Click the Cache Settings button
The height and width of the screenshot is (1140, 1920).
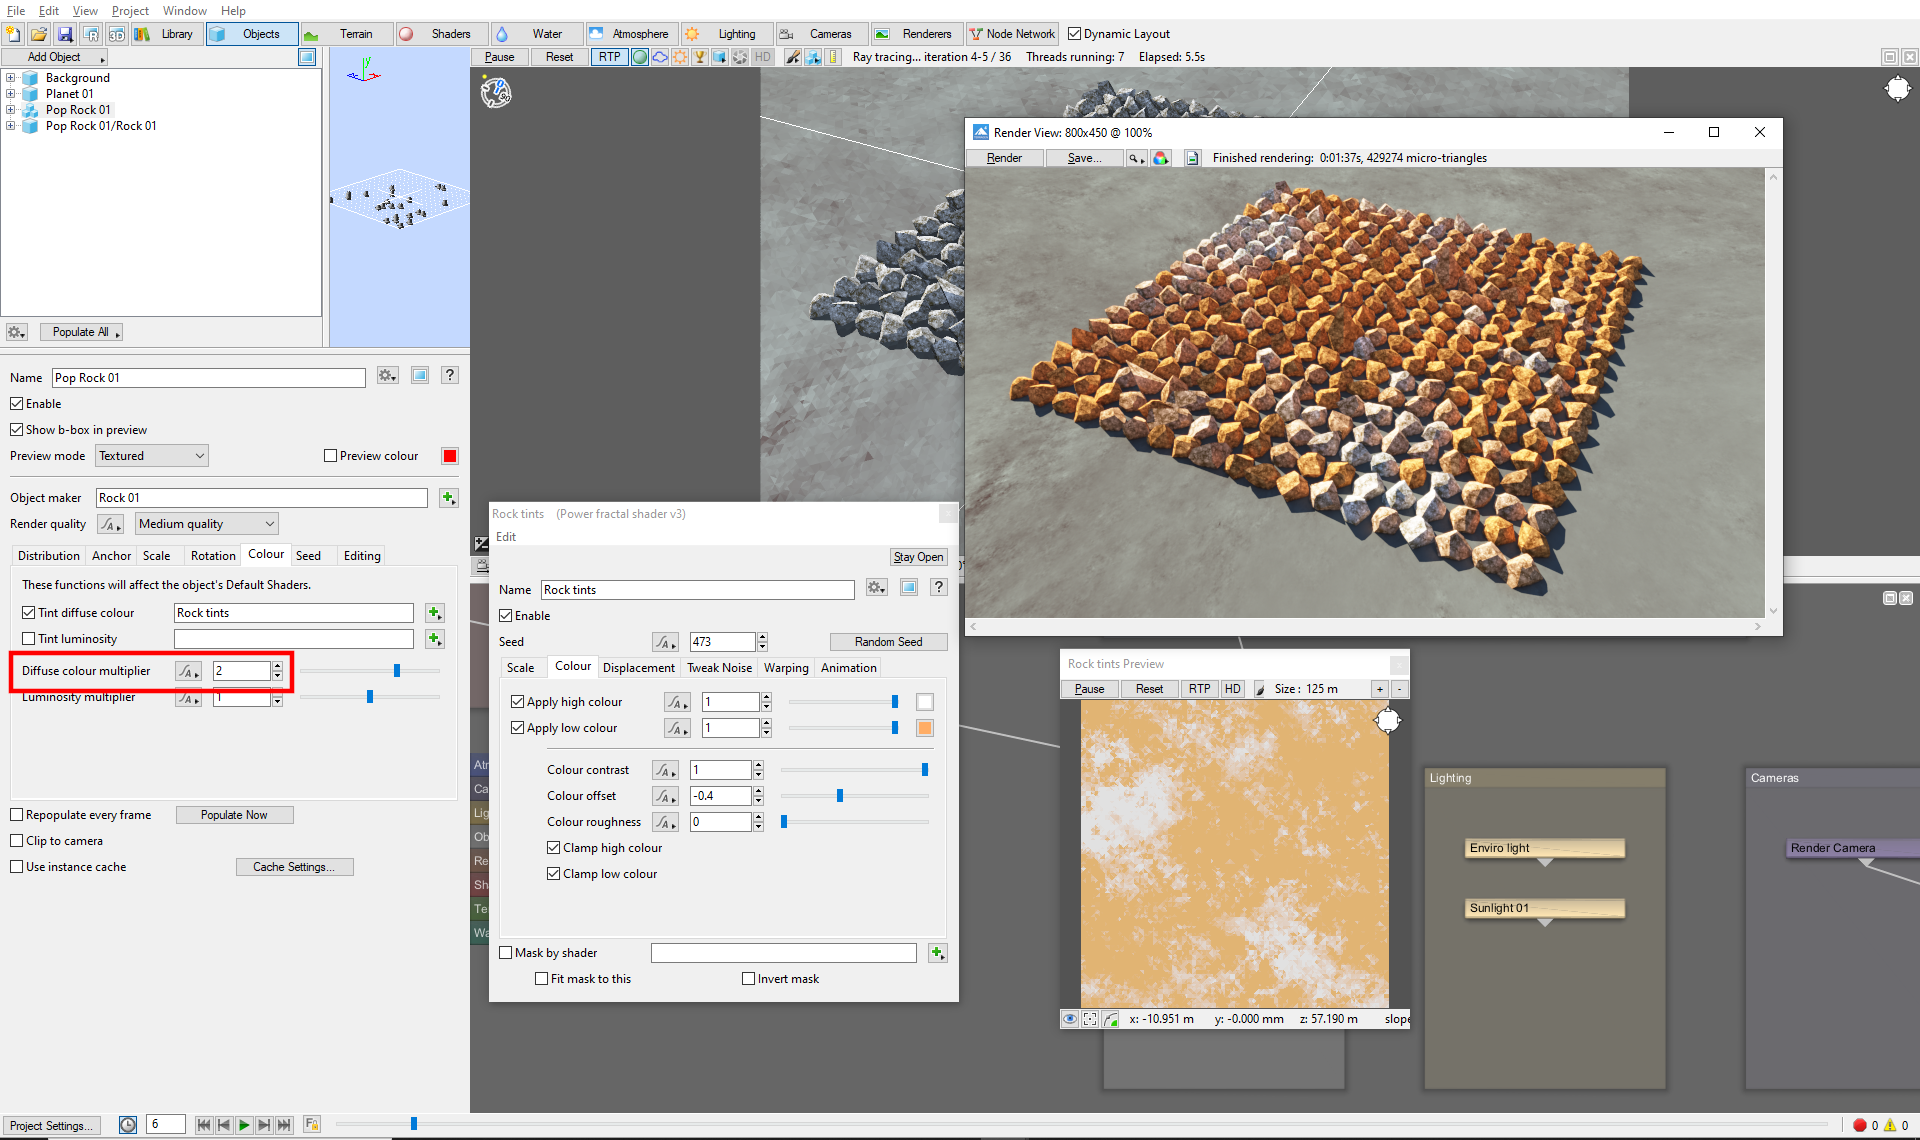[294, 867]
